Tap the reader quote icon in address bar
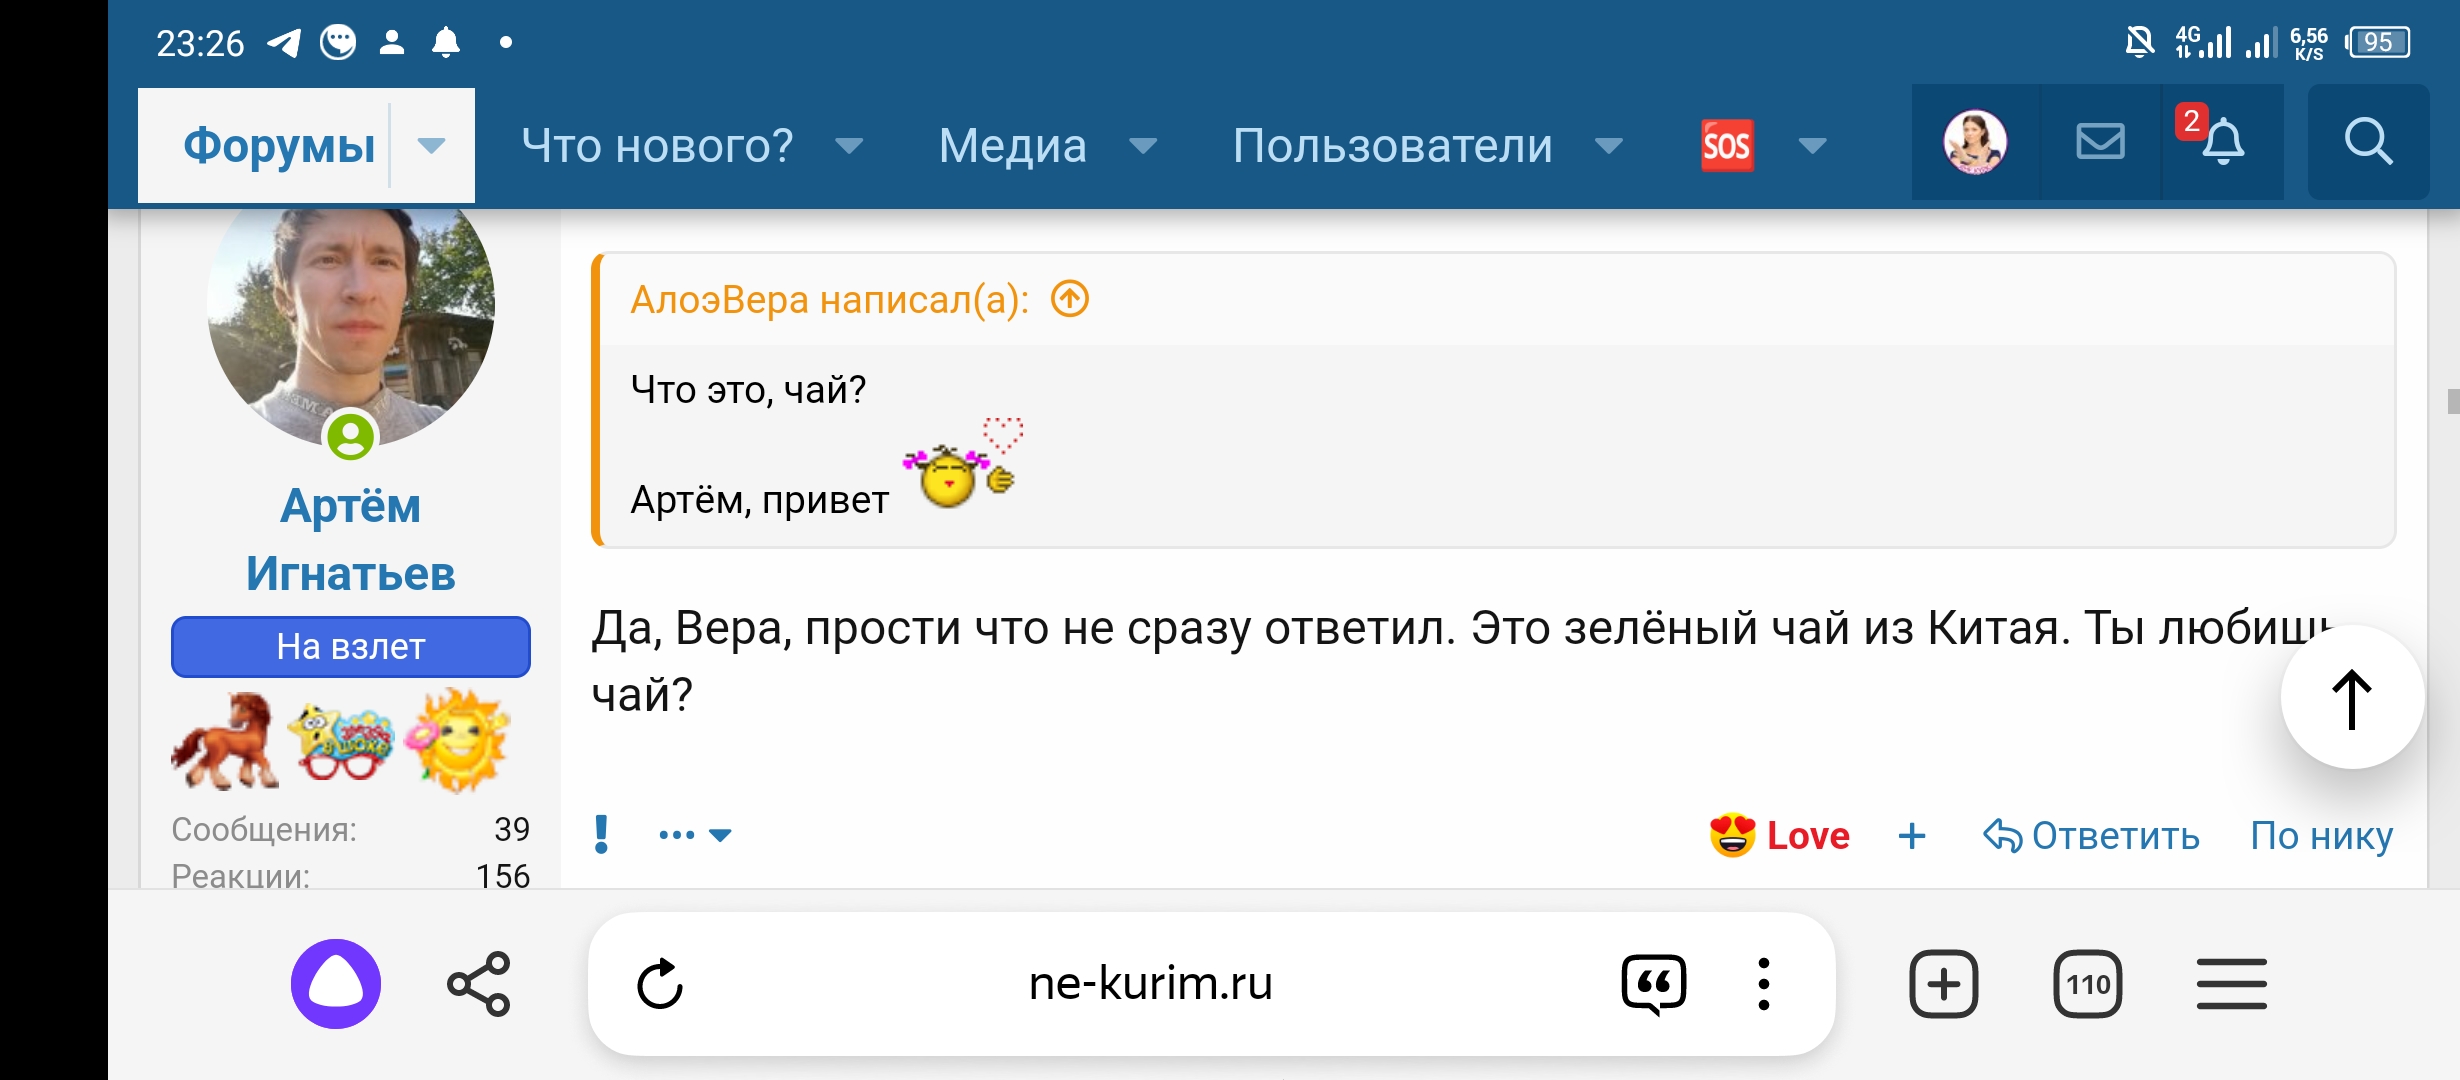The height and width of the screenshot is (1080, 2460). (1654, 984)
